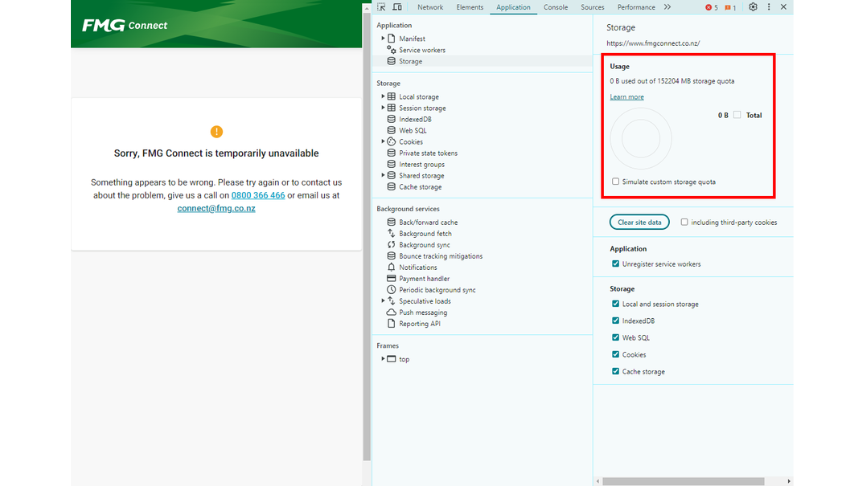The width and height of the screenshot is (864, 486).
Task: Expand the Cookies tree arrow
Action: (383, 142)
